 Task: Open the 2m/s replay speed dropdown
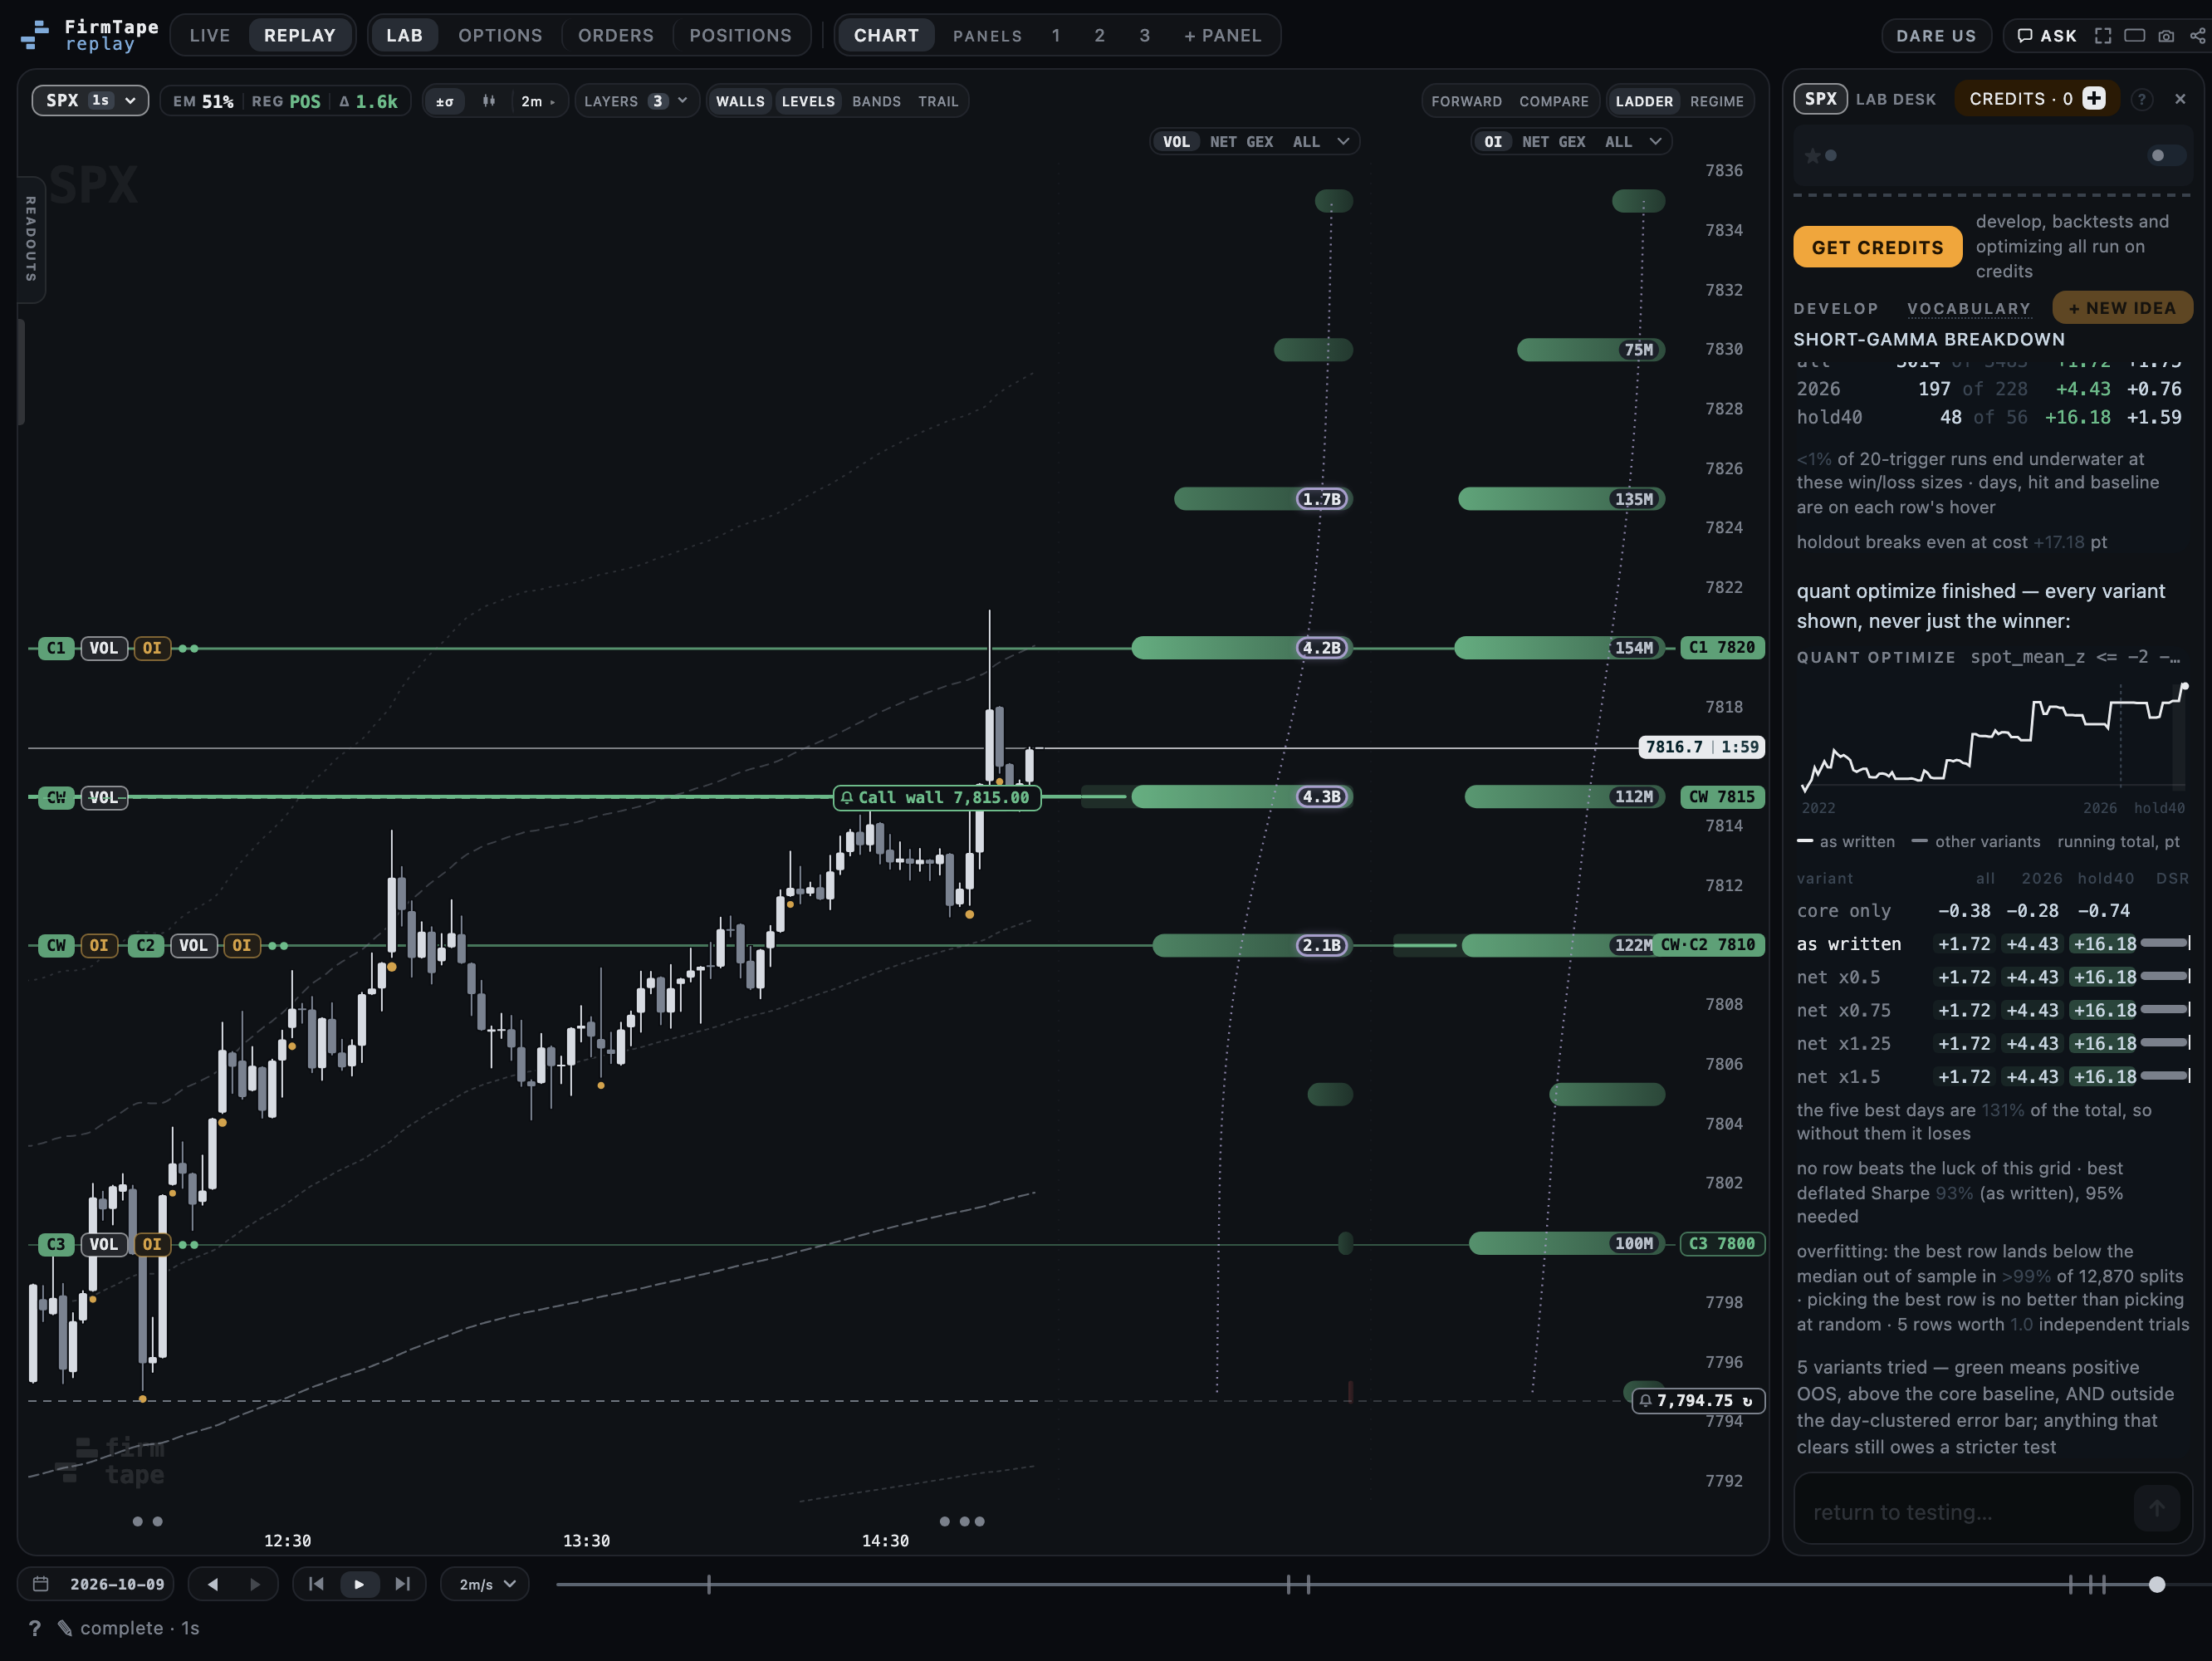click(486, 1584)
